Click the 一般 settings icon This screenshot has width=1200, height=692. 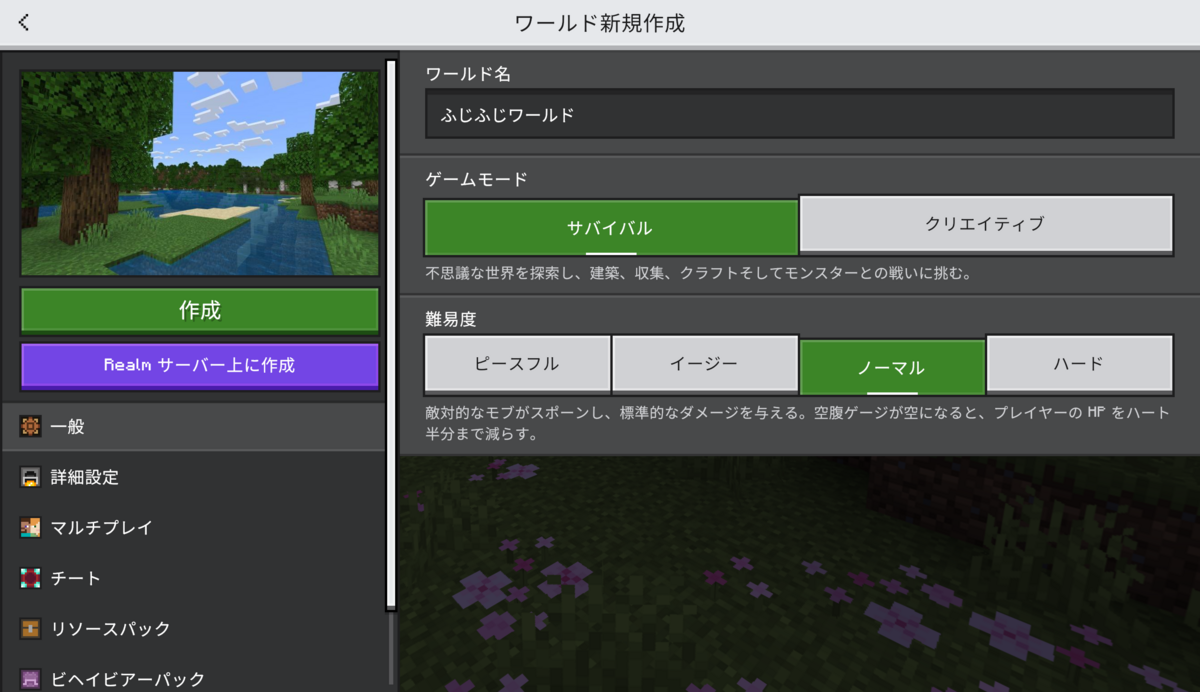click(31, 427)
